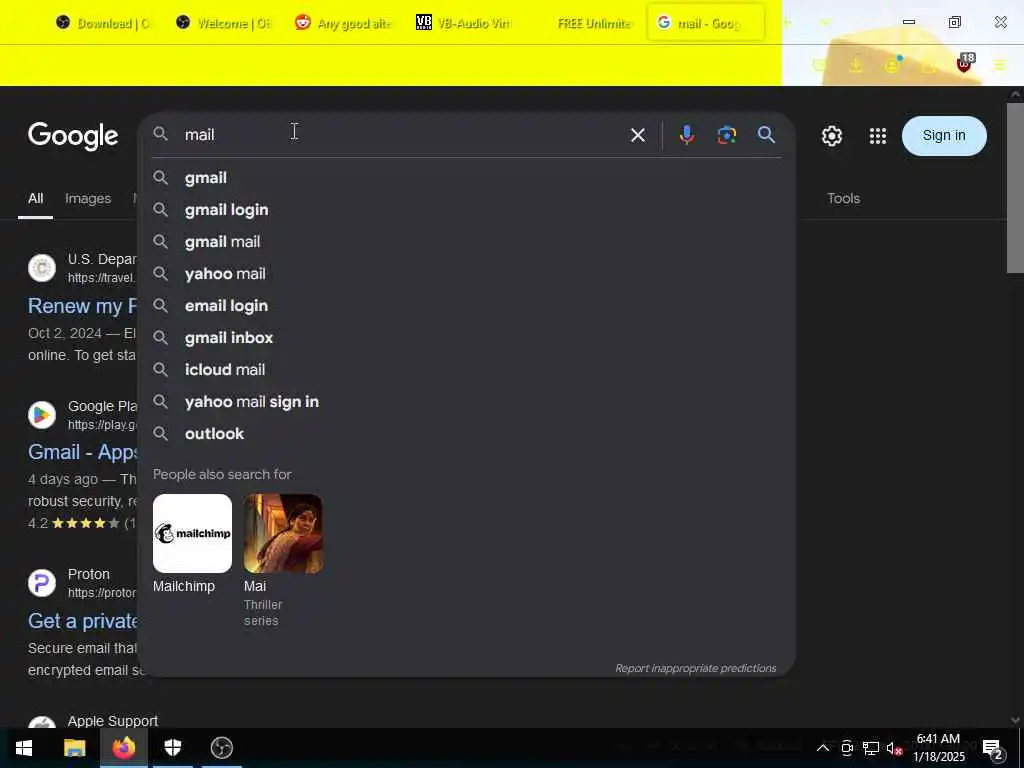Open the notification center icon with 2 badge
The height and width of the screenshot is (768, 1024).
point(993,749)
